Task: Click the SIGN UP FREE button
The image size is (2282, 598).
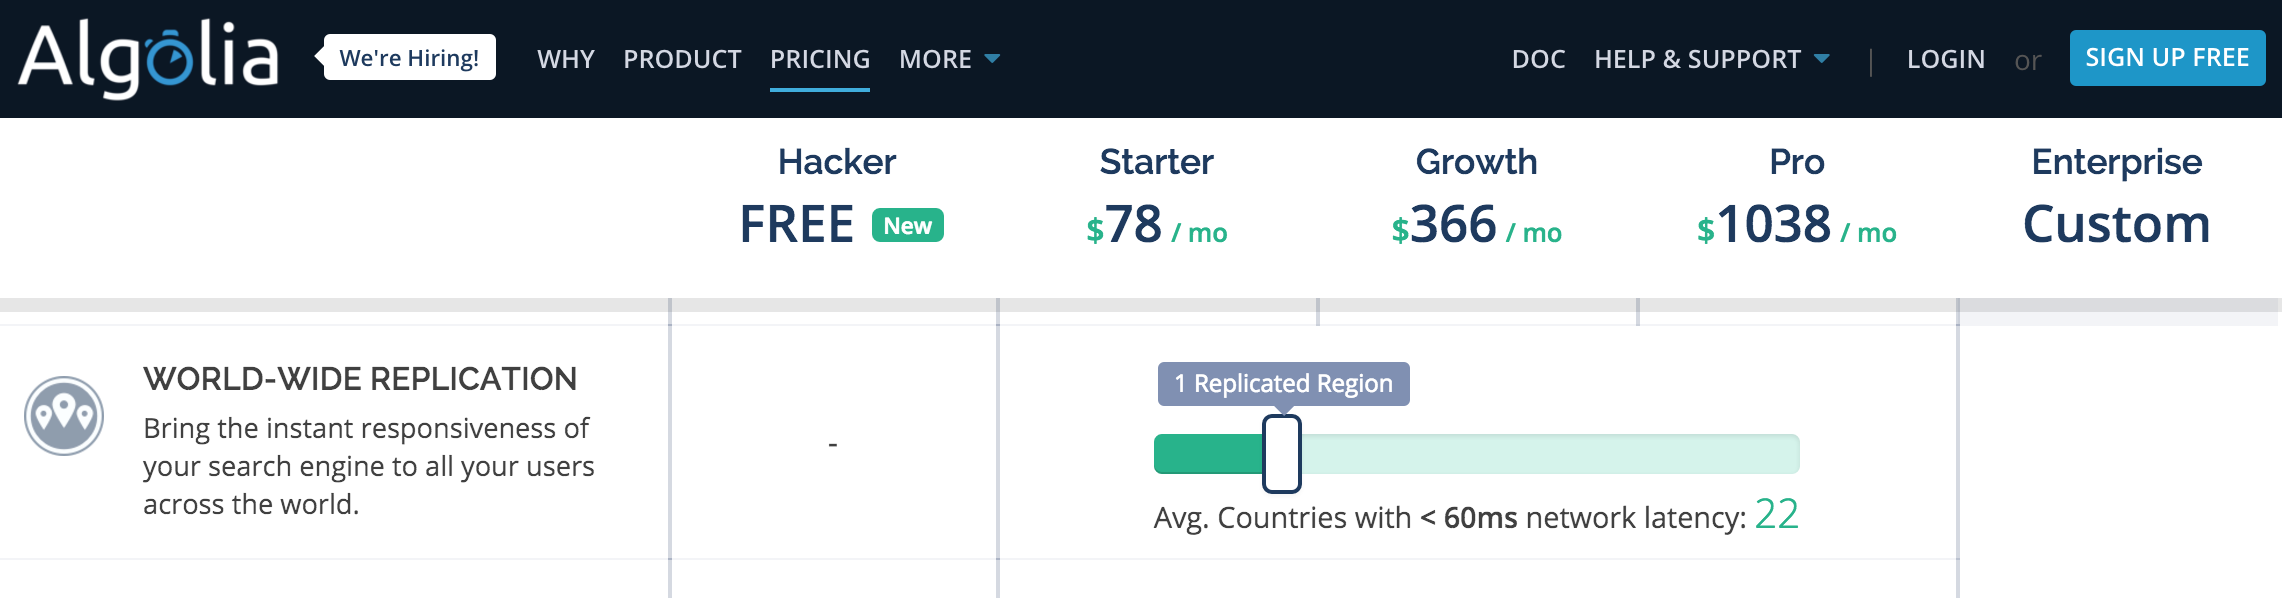Action: click(x=2167, y=58)
